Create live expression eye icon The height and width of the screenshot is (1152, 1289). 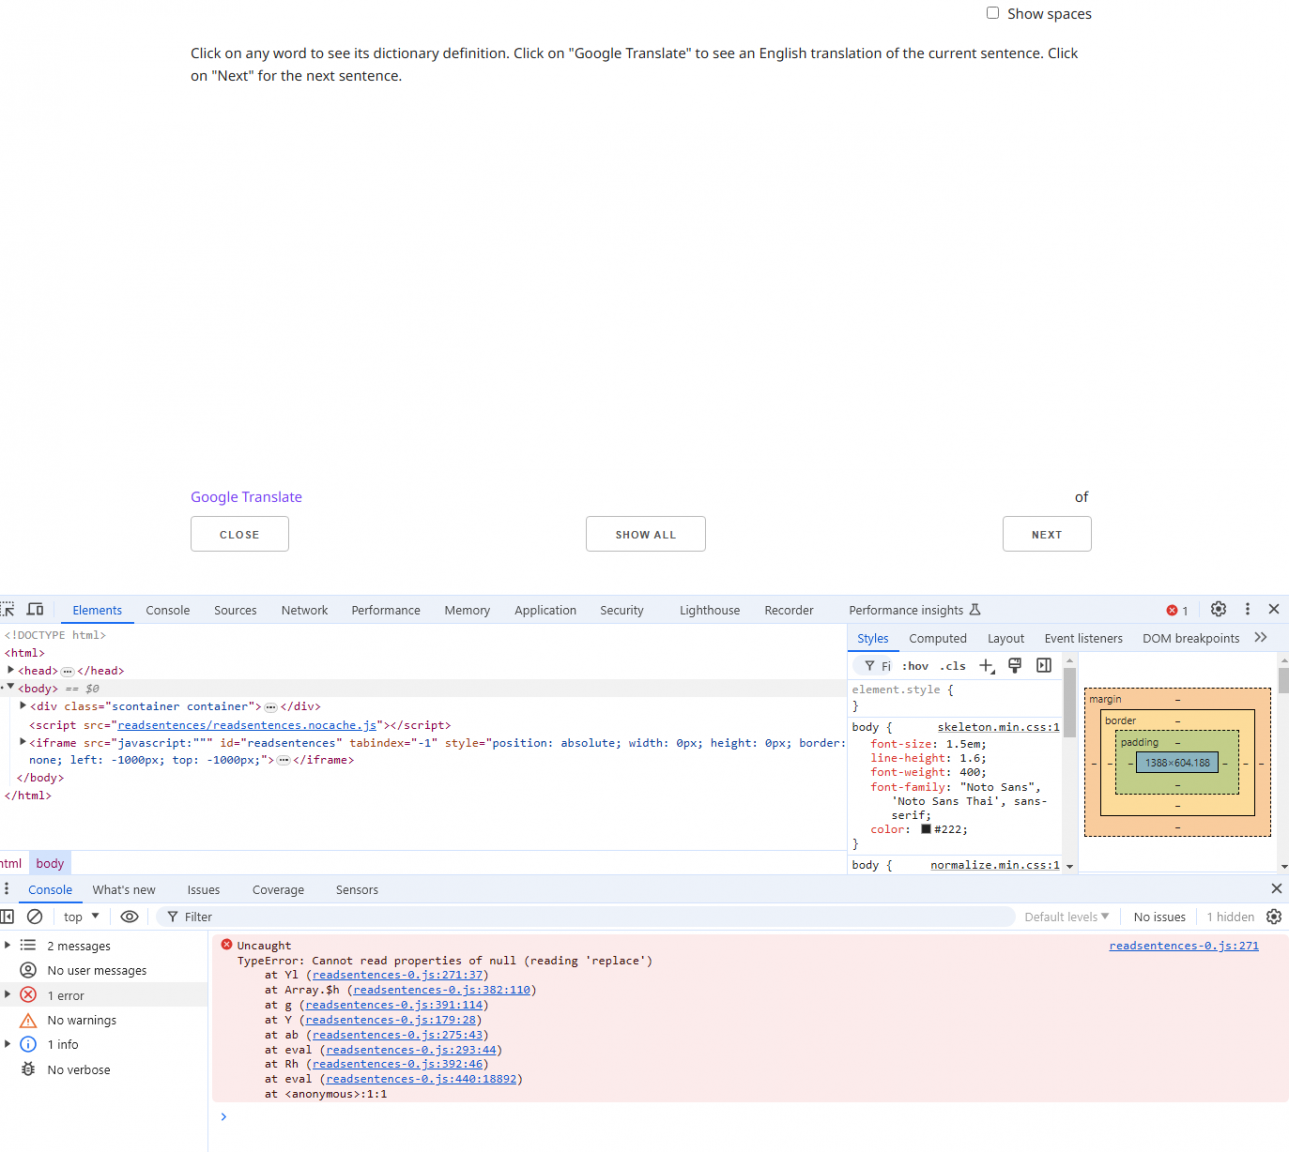pyautogui.click(x=129, y=916)
